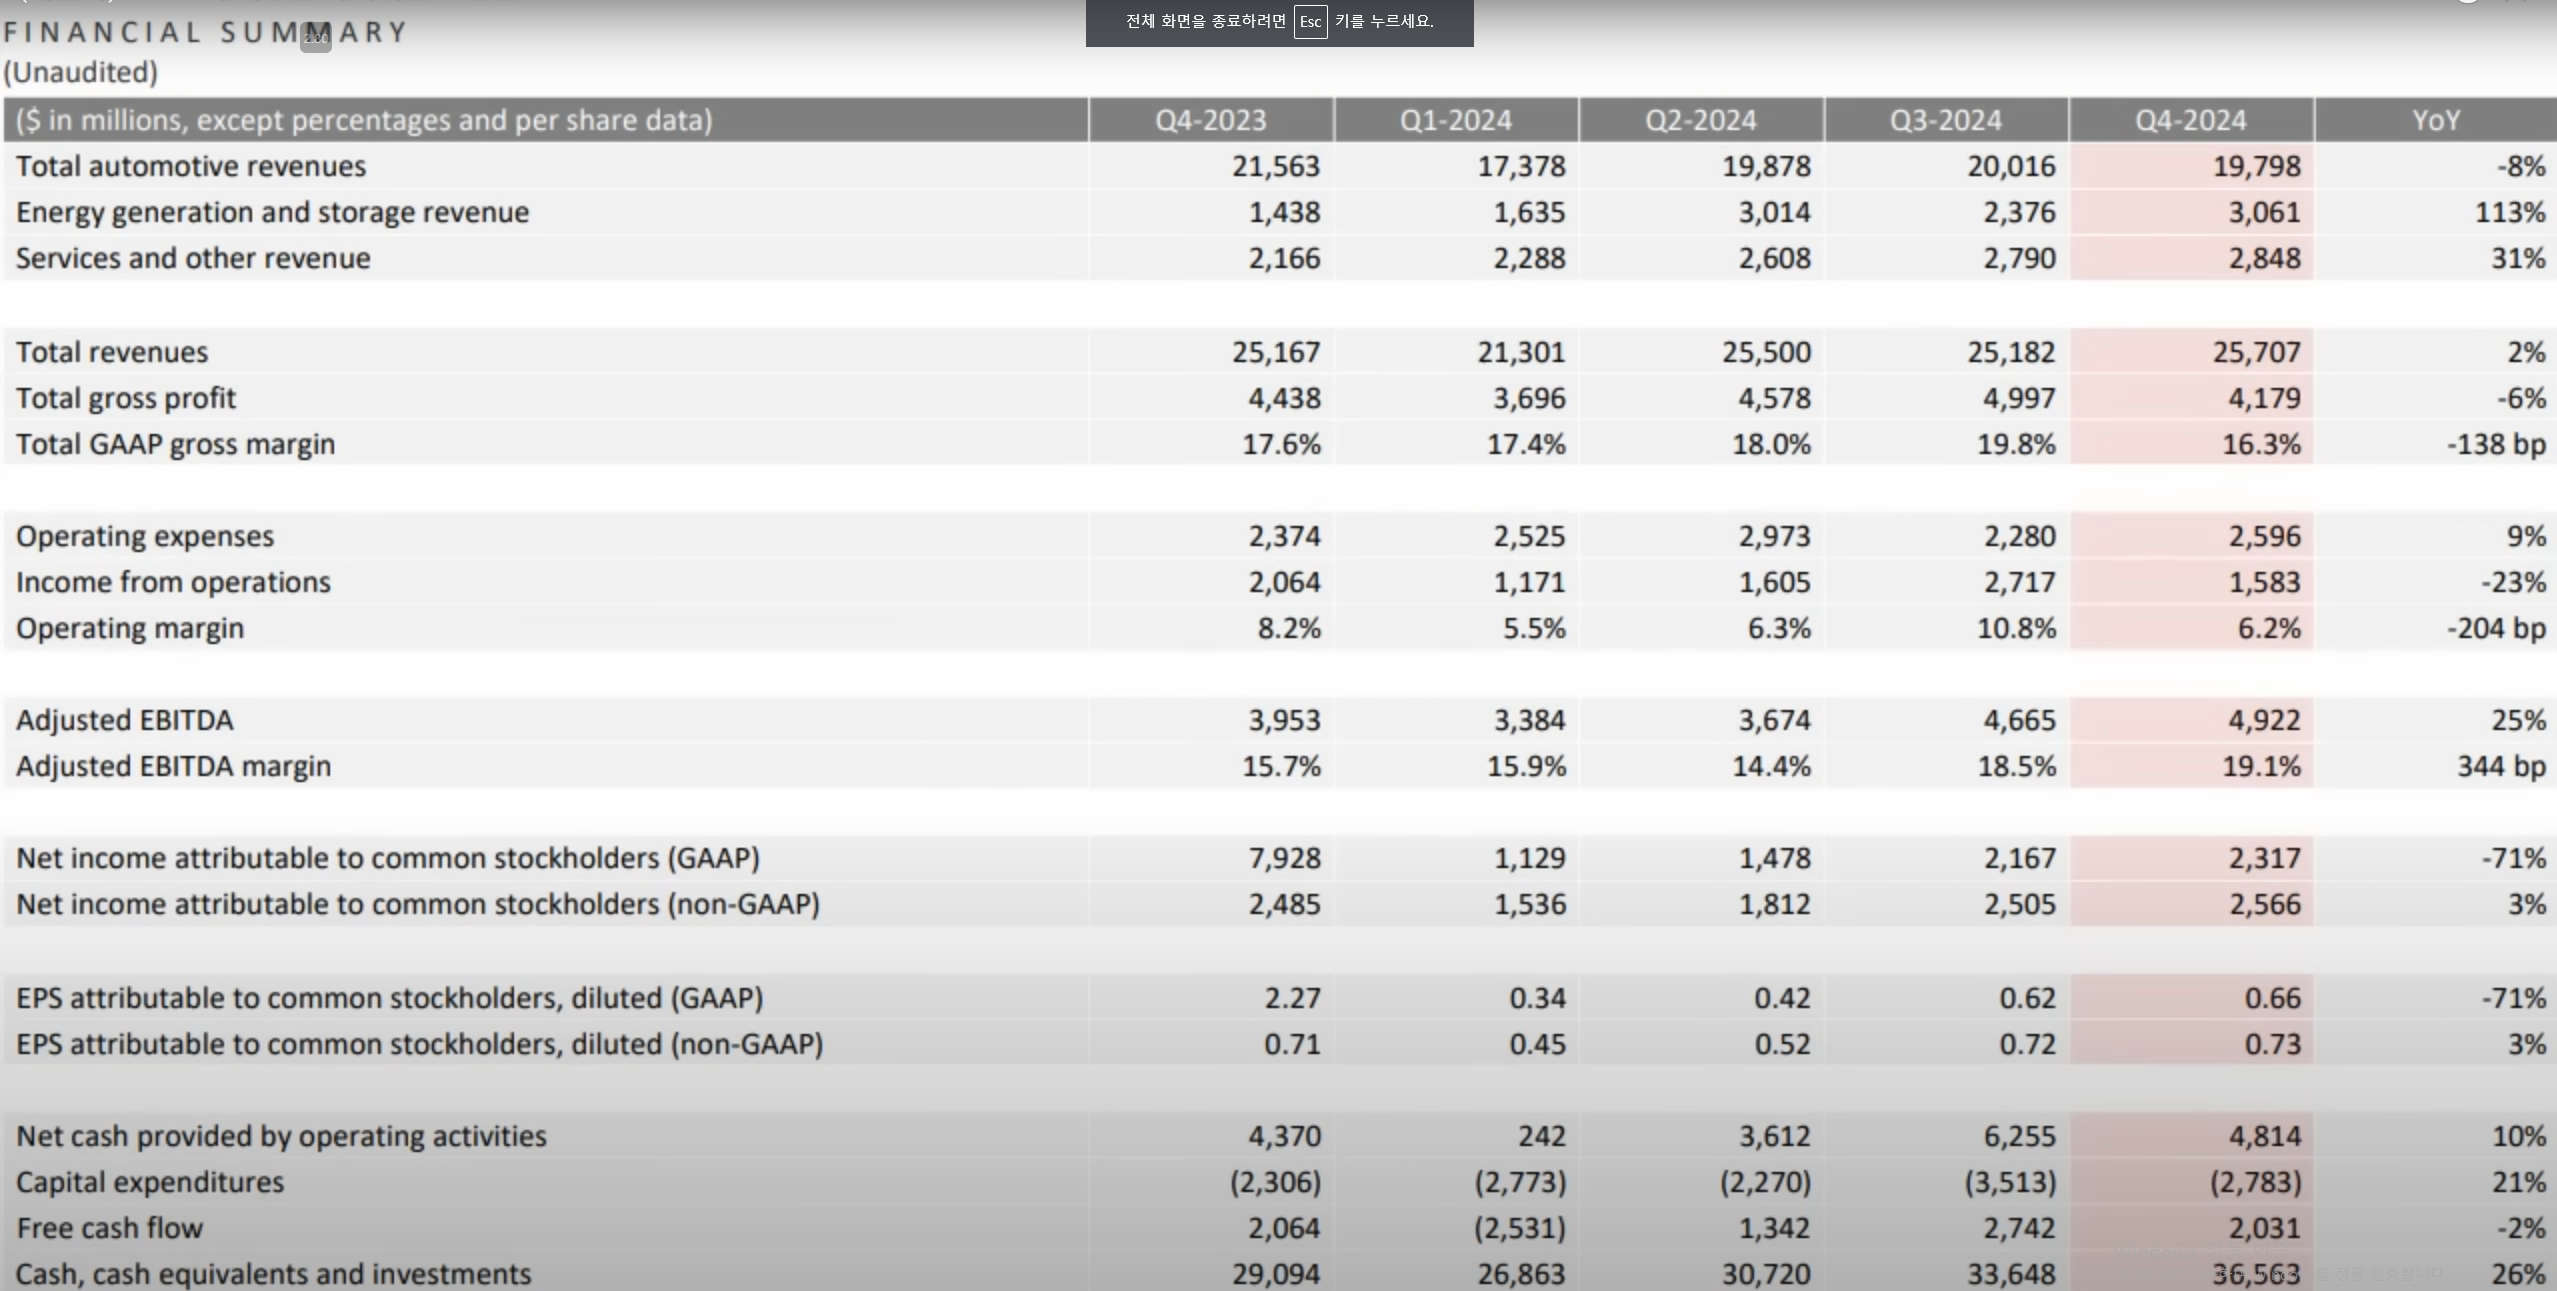
Task: Click the Esc key fullscreen exit notice
Action: tap(1279, 22)
